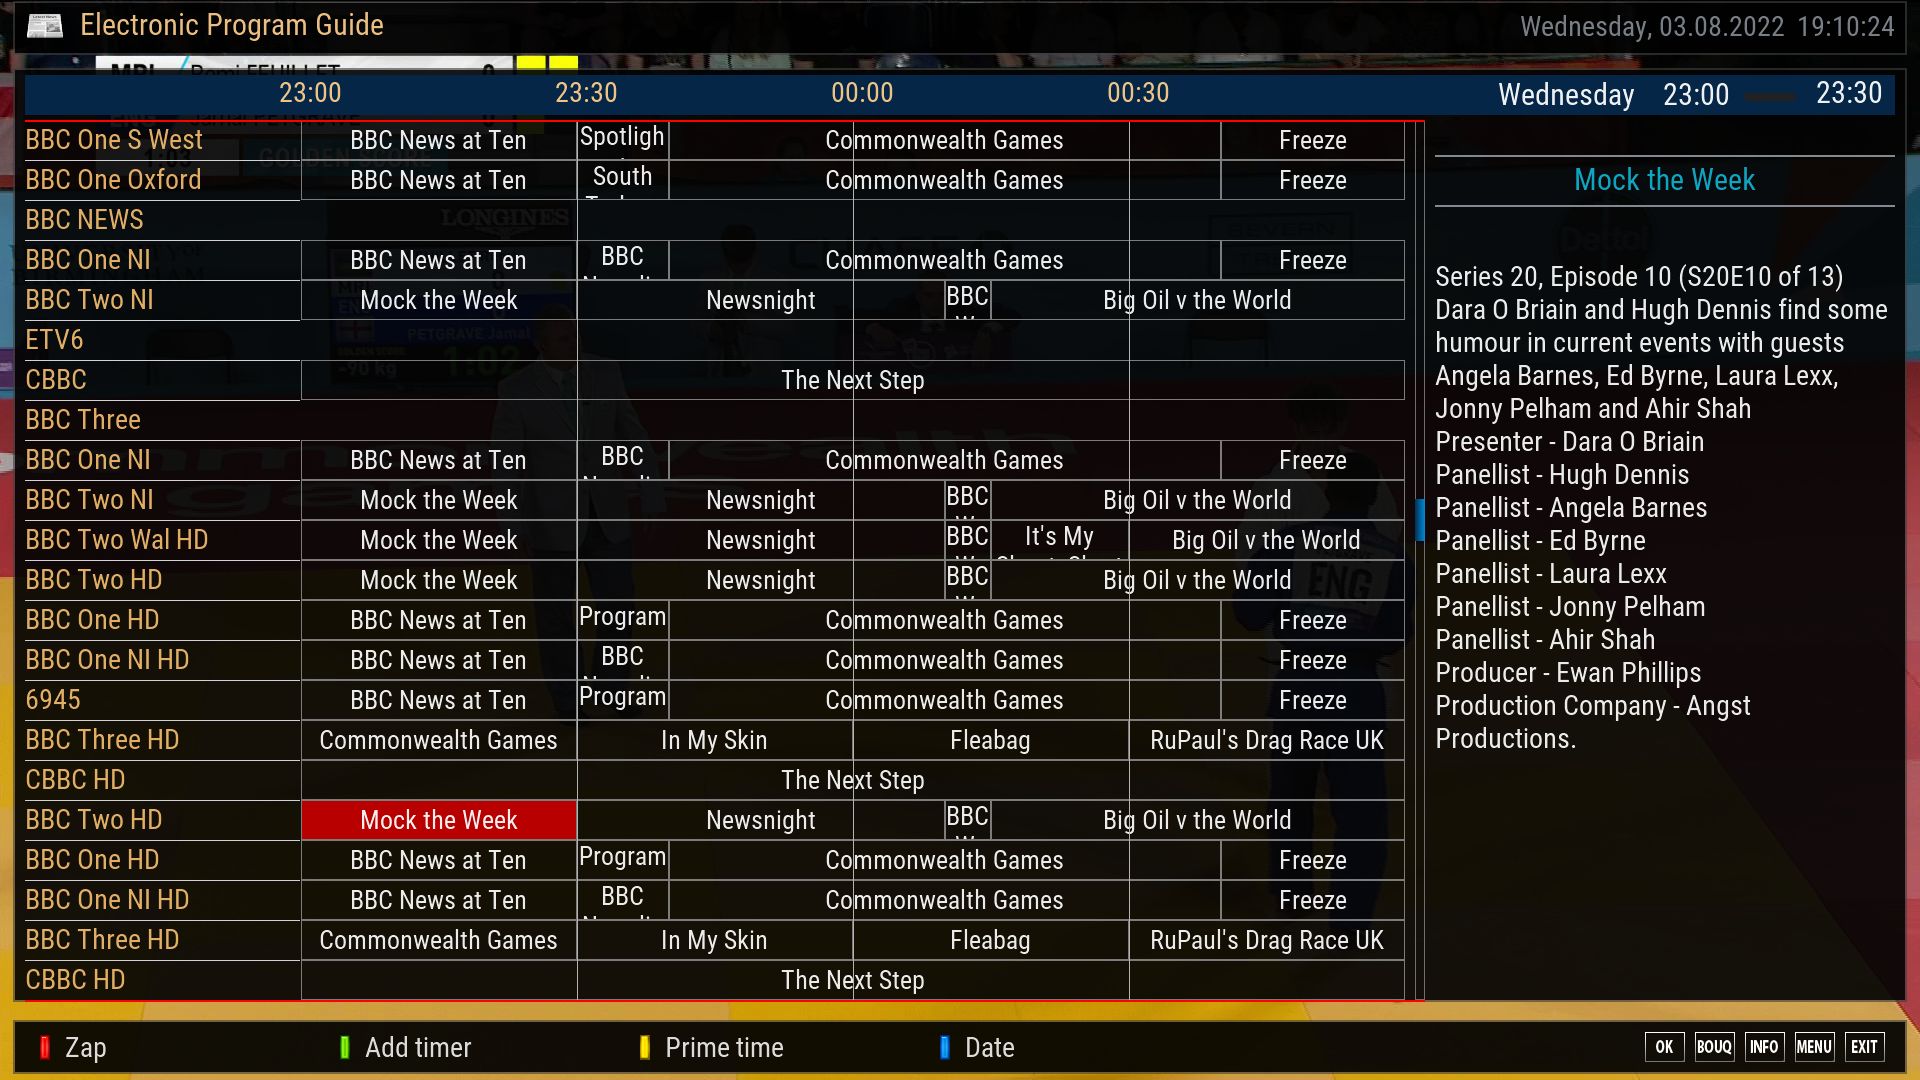This screenshot has width=1920, height=1080.
Task: Click the 00:00 timeline header marker
Action: [x=862, y=93]
